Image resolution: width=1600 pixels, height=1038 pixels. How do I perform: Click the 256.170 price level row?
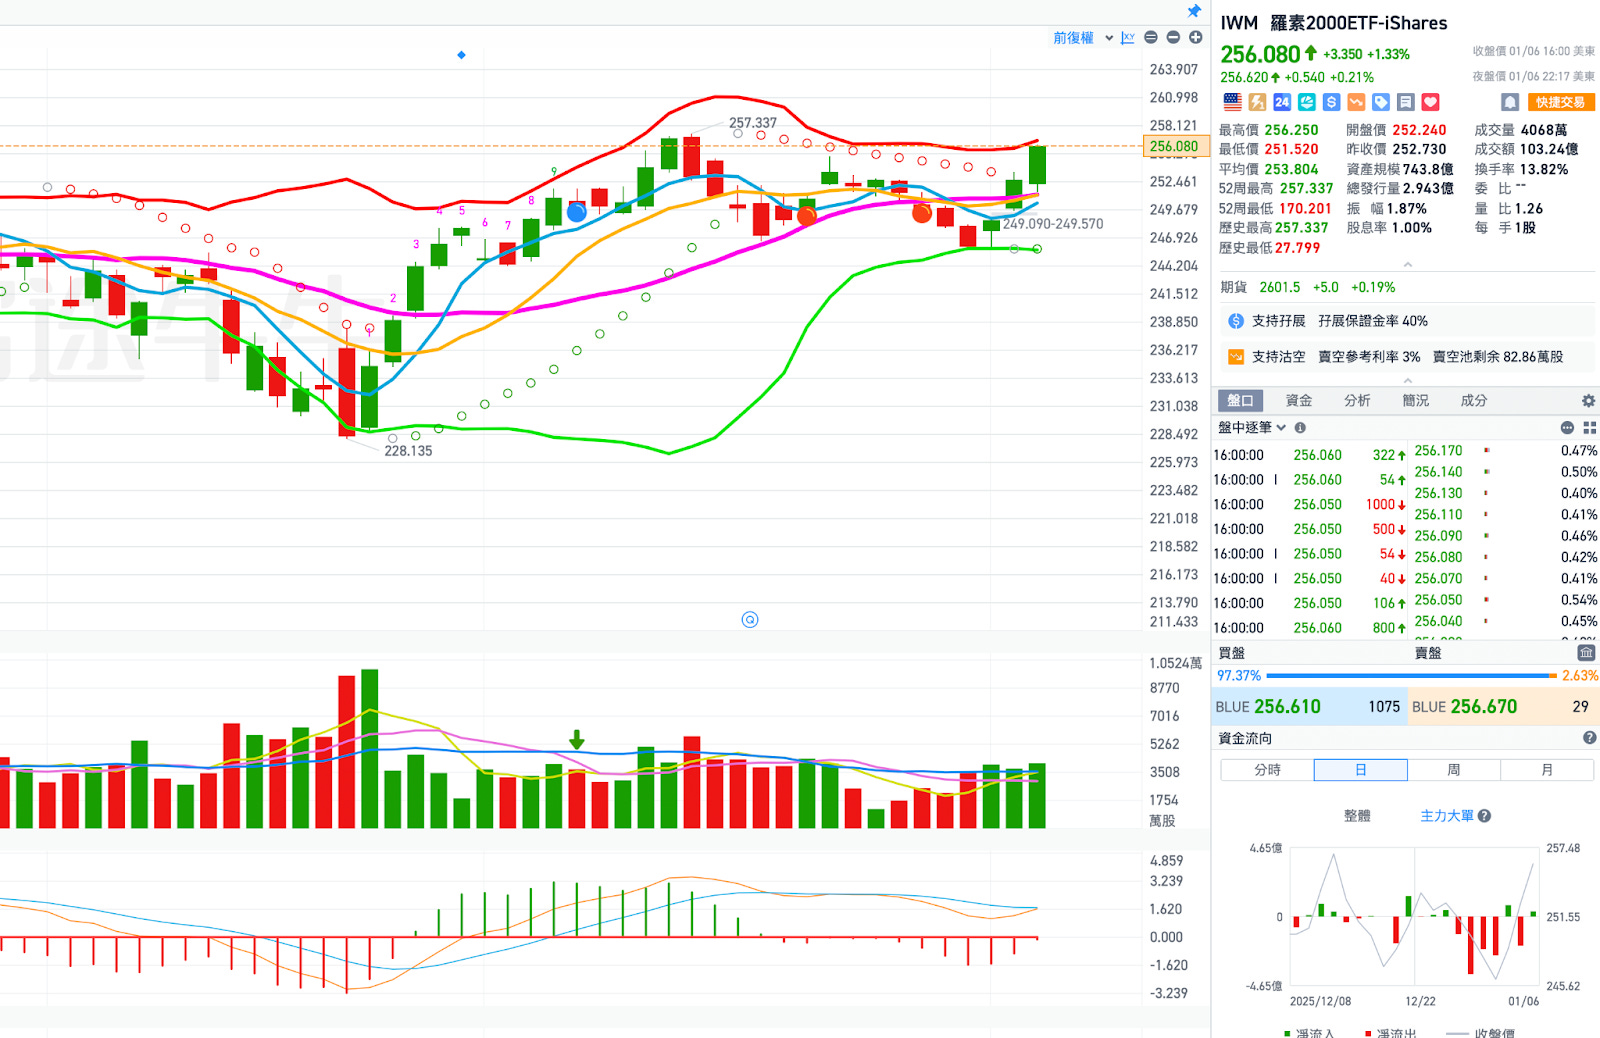pos(1506,451)
